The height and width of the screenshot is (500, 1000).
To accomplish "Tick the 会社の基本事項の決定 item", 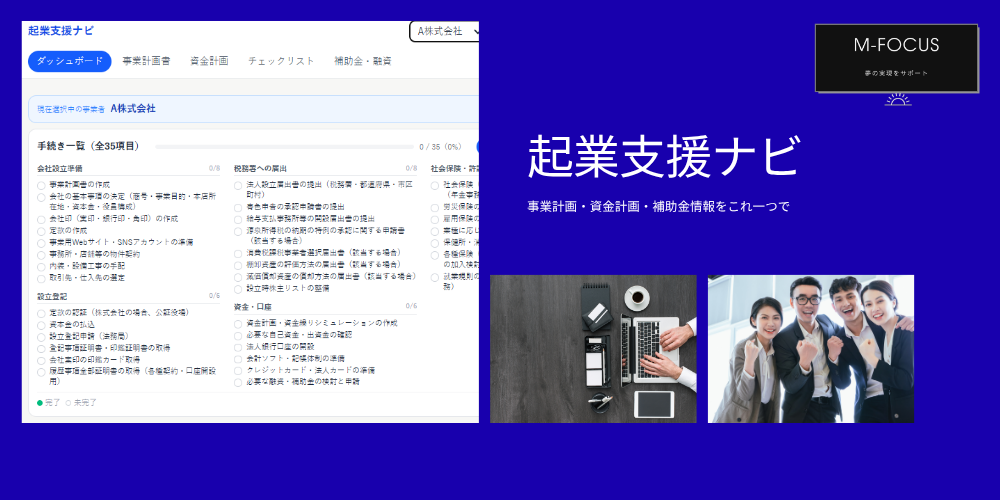I will point(41,197).
